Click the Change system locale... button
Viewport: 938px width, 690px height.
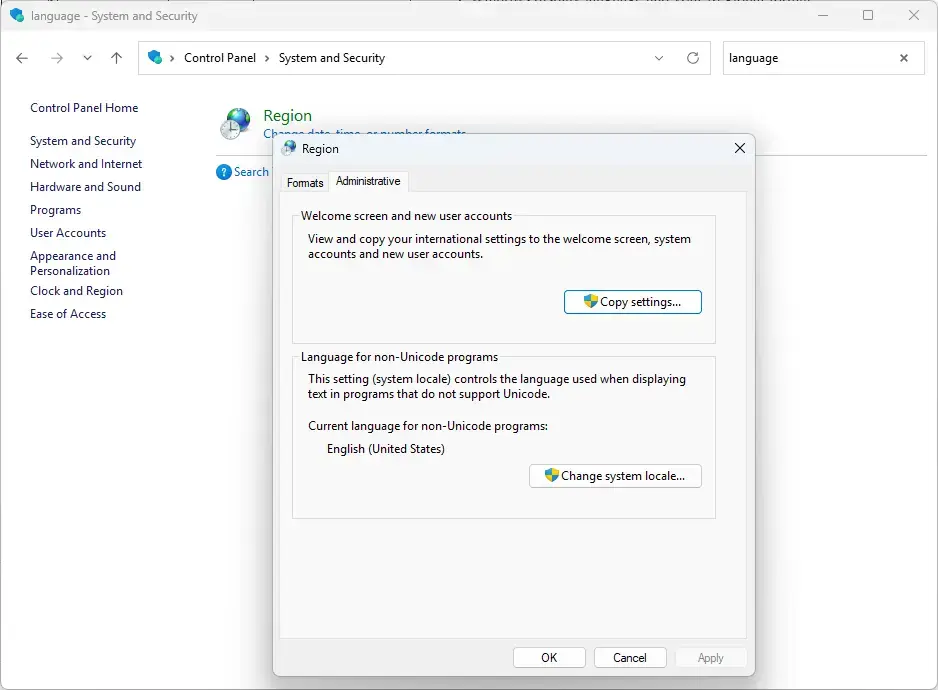616,476
